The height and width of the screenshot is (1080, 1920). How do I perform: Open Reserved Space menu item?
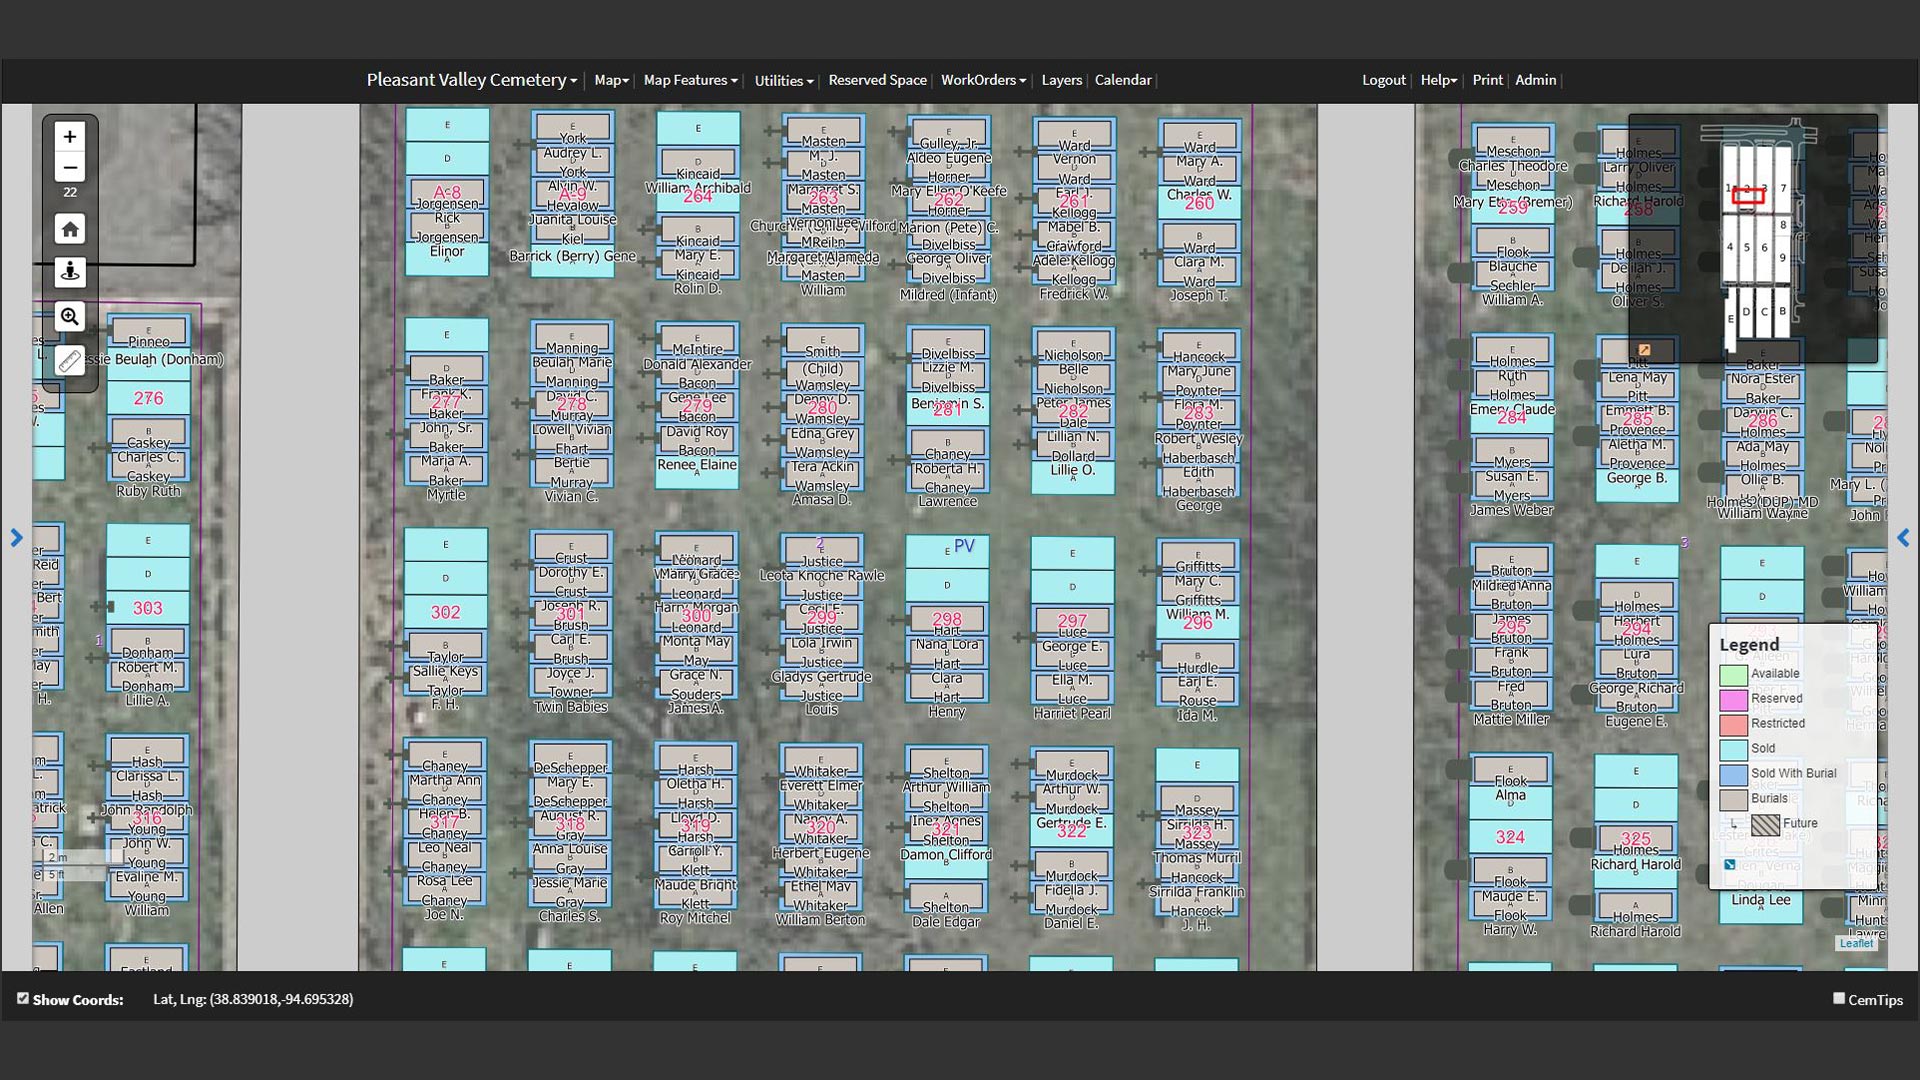click(x=877, y=80)
